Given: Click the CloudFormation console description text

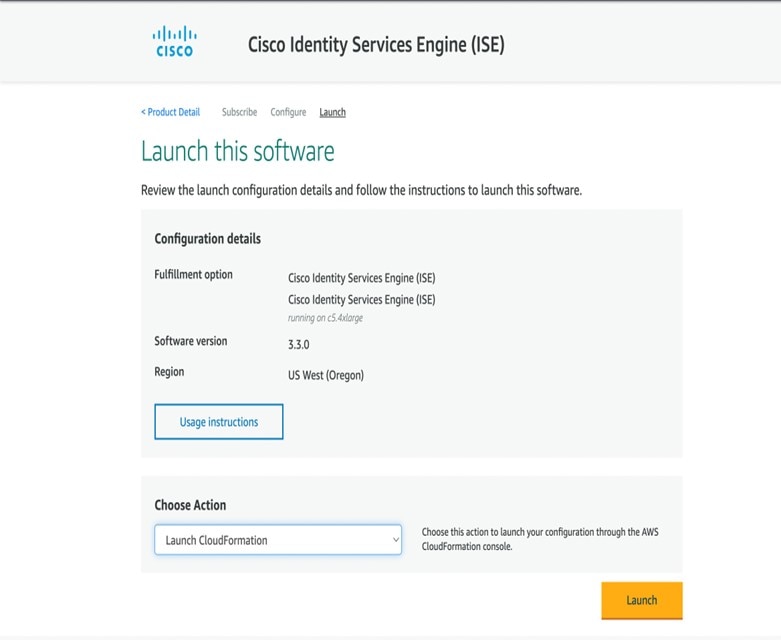Looking at the screenshot, I should 540,539.
